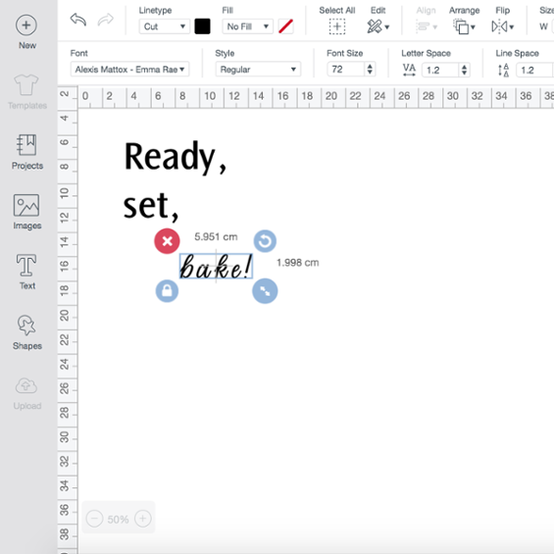Click the 1.998 cm height label

297,263
